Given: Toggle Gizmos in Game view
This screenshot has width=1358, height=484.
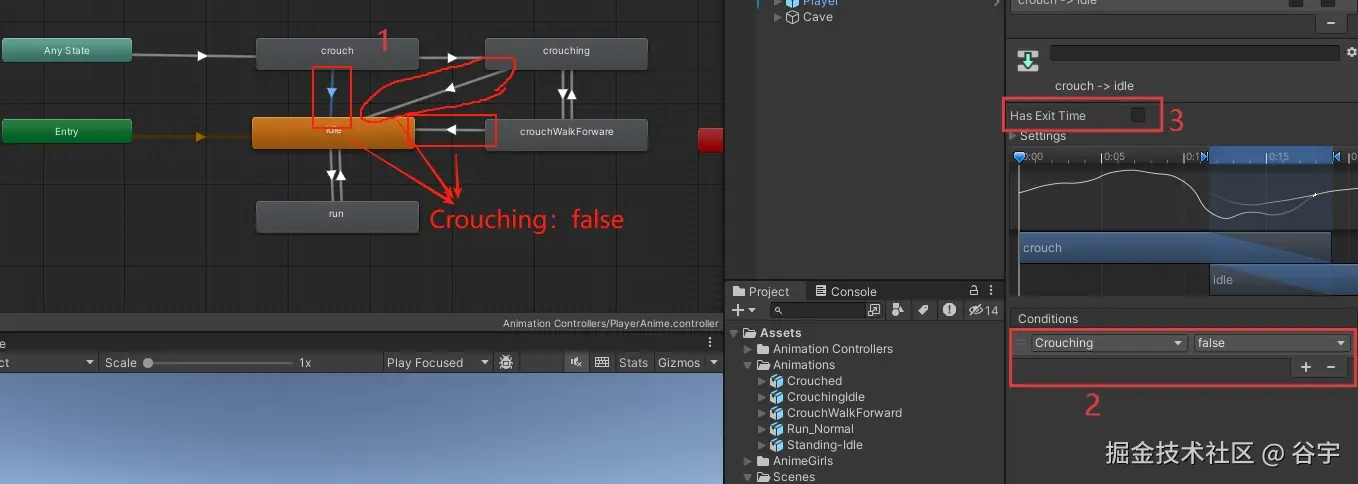Looking at the screenshot, I should coord(679,362).
